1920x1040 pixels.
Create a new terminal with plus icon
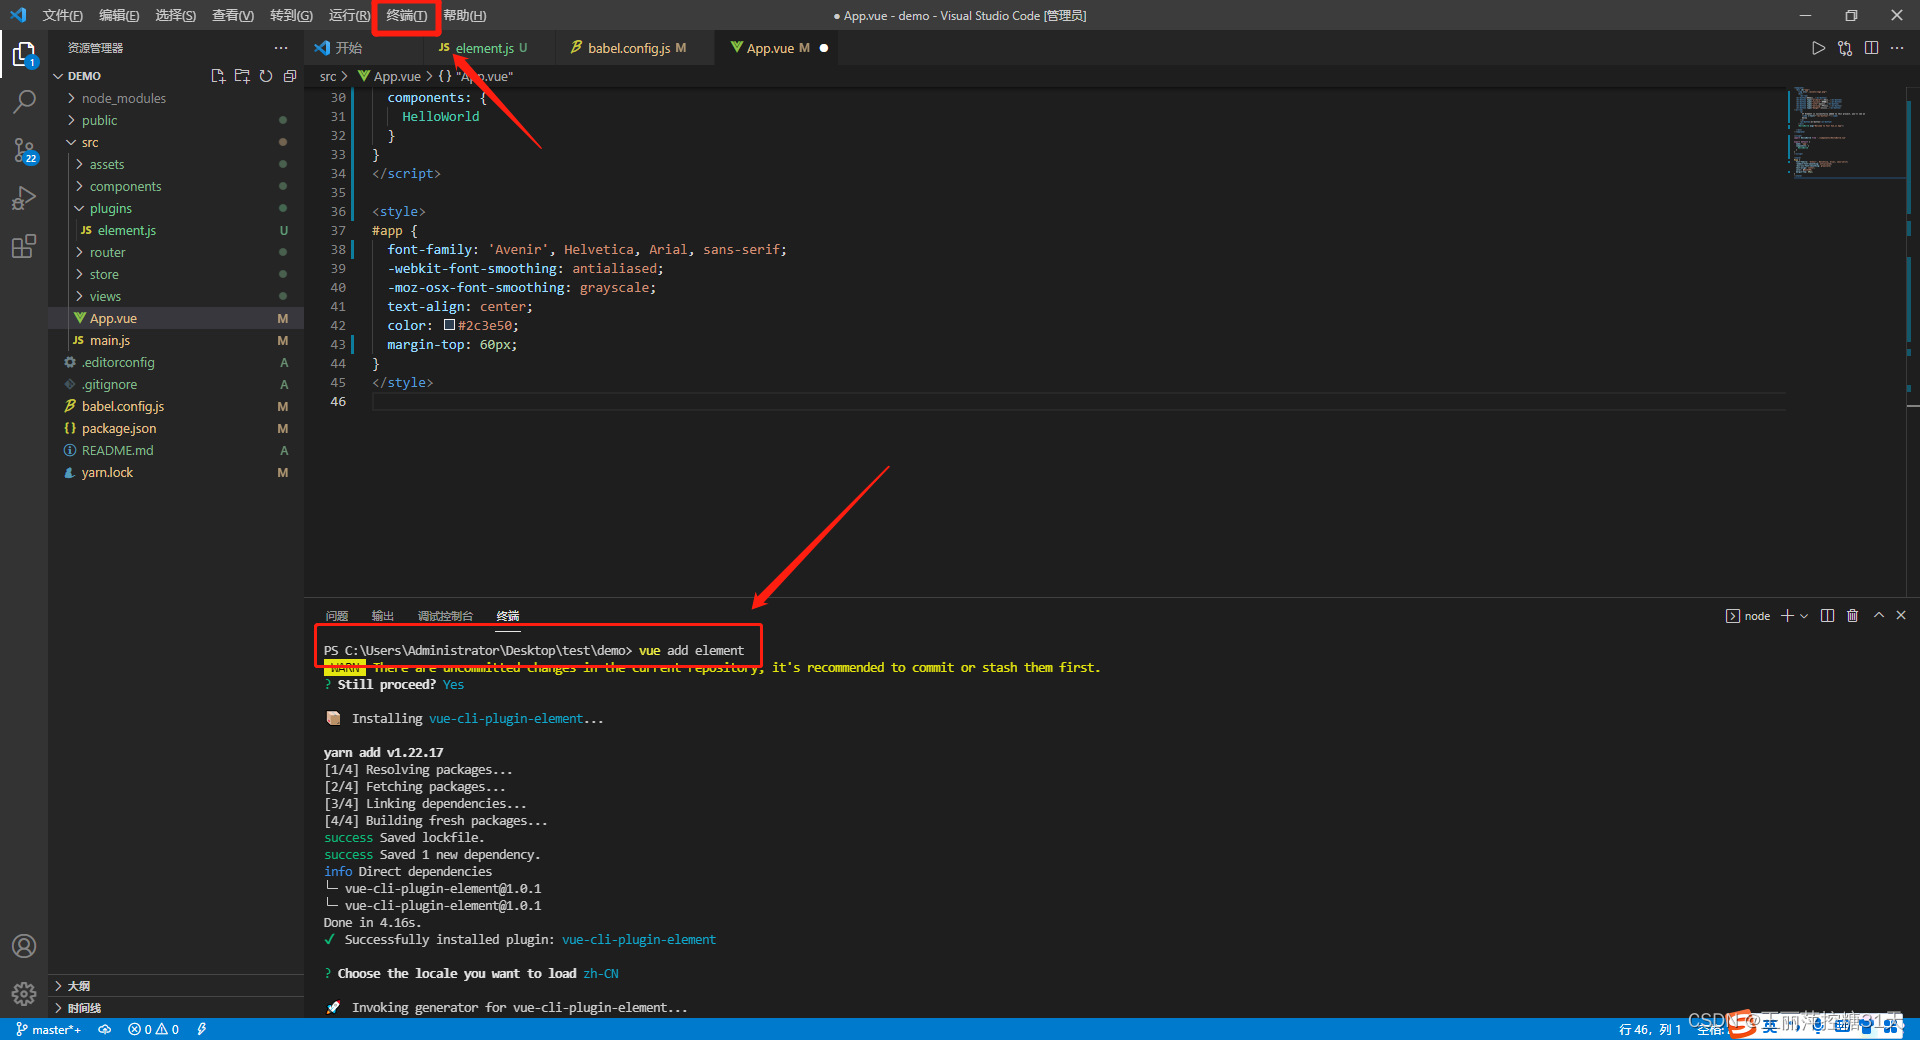(x=1786, y=616)
